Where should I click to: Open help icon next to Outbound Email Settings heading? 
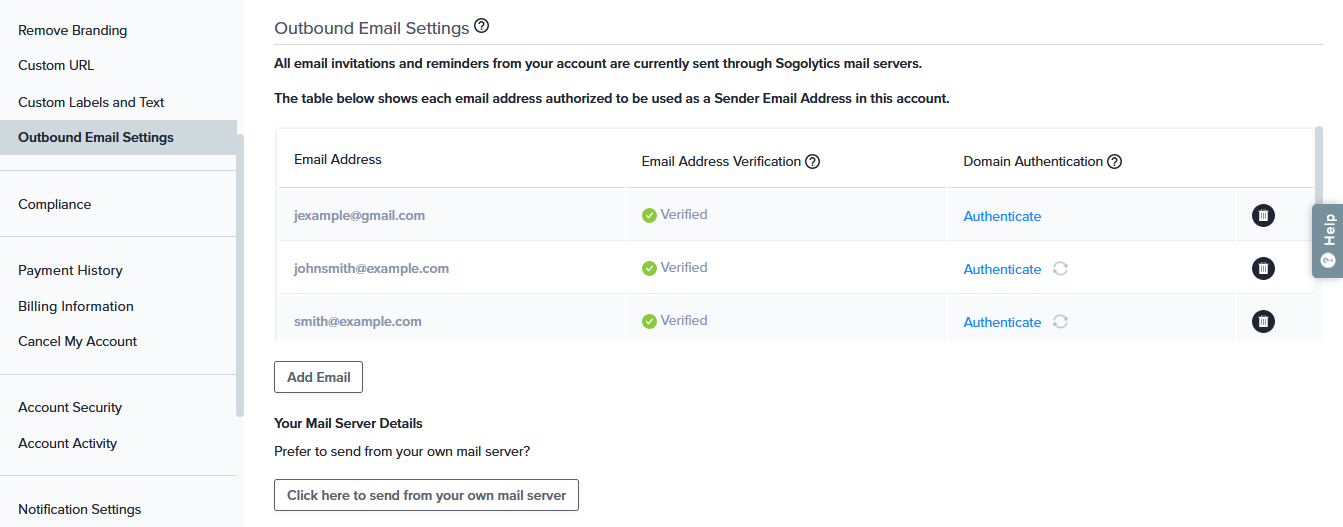coord(482,26)
